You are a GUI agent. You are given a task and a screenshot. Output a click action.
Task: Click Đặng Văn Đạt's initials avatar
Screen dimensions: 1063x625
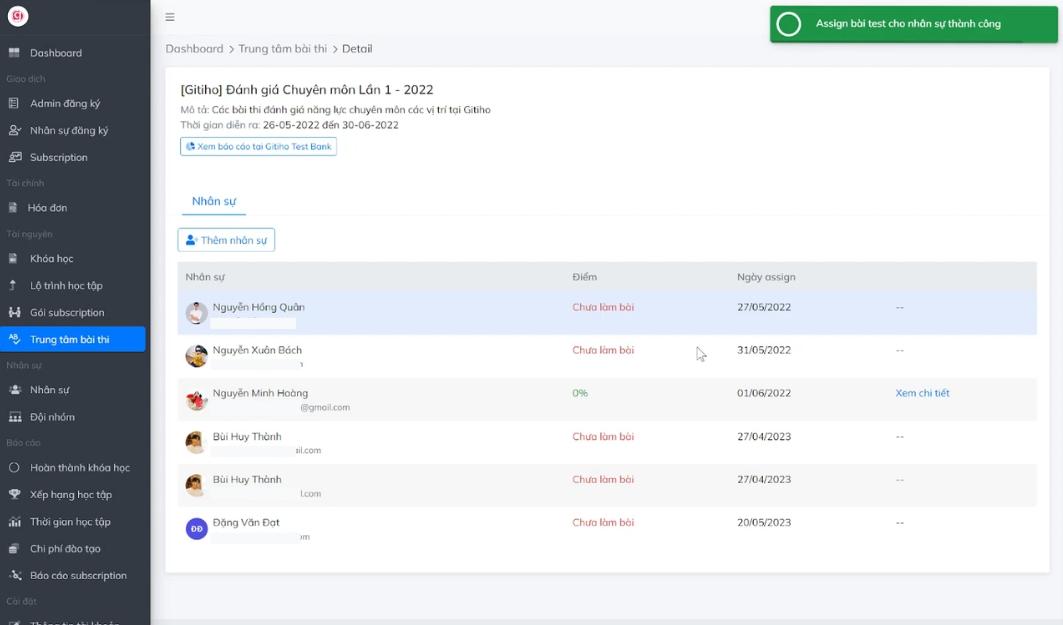point(196,528)
